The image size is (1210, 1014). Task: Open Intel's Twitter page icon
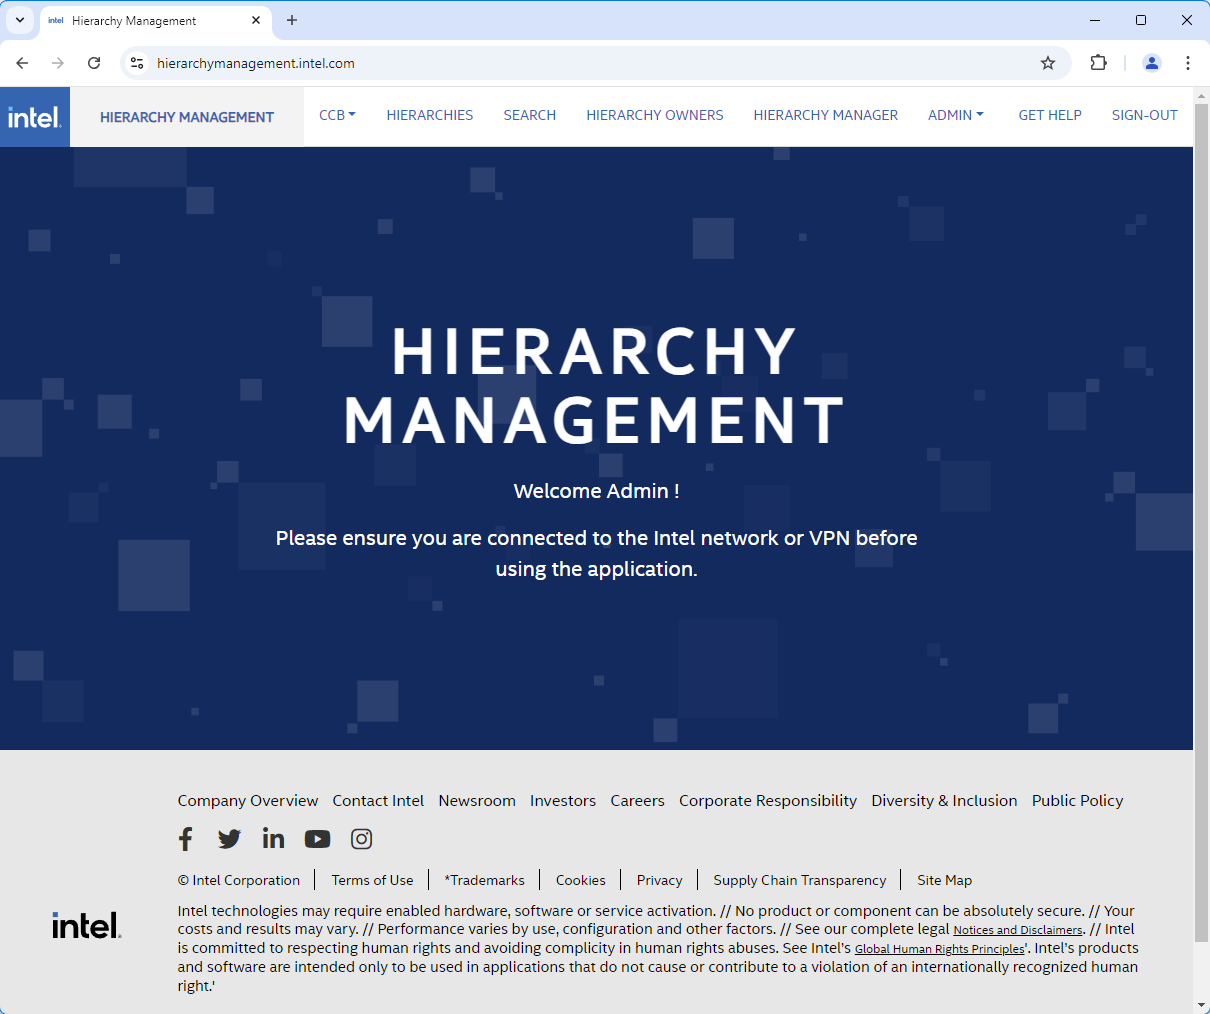pos(229,839)
